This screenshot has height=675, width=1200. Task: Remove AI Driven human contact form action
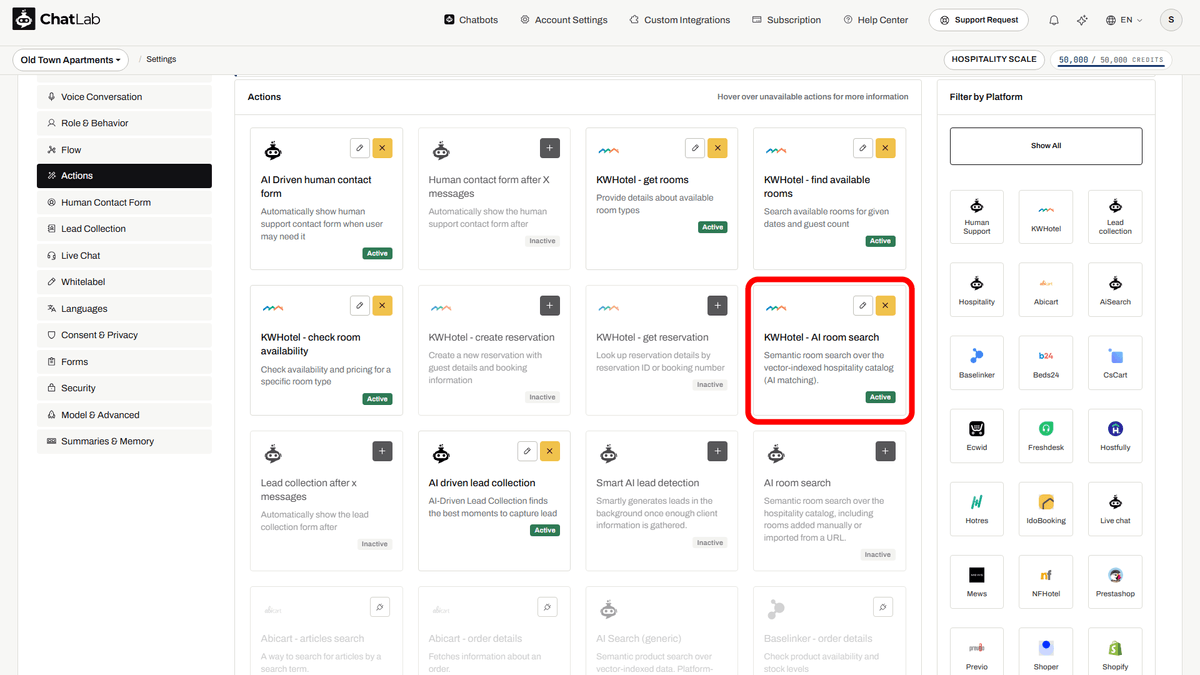click(x=382, y=148)
